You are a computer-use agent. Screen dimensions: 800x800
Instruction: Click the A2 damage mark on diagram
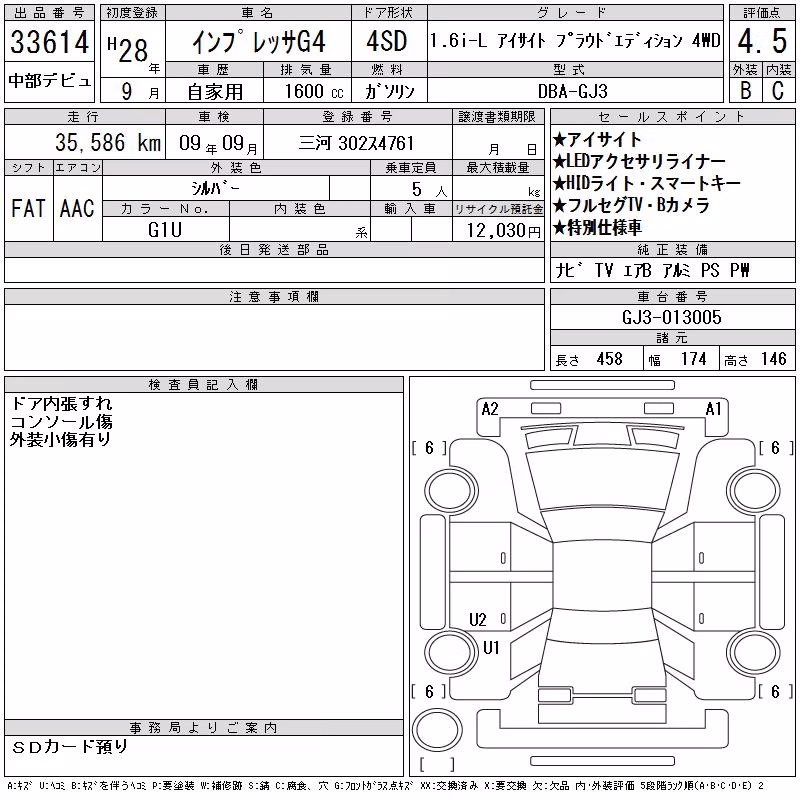tap(490, 409)
